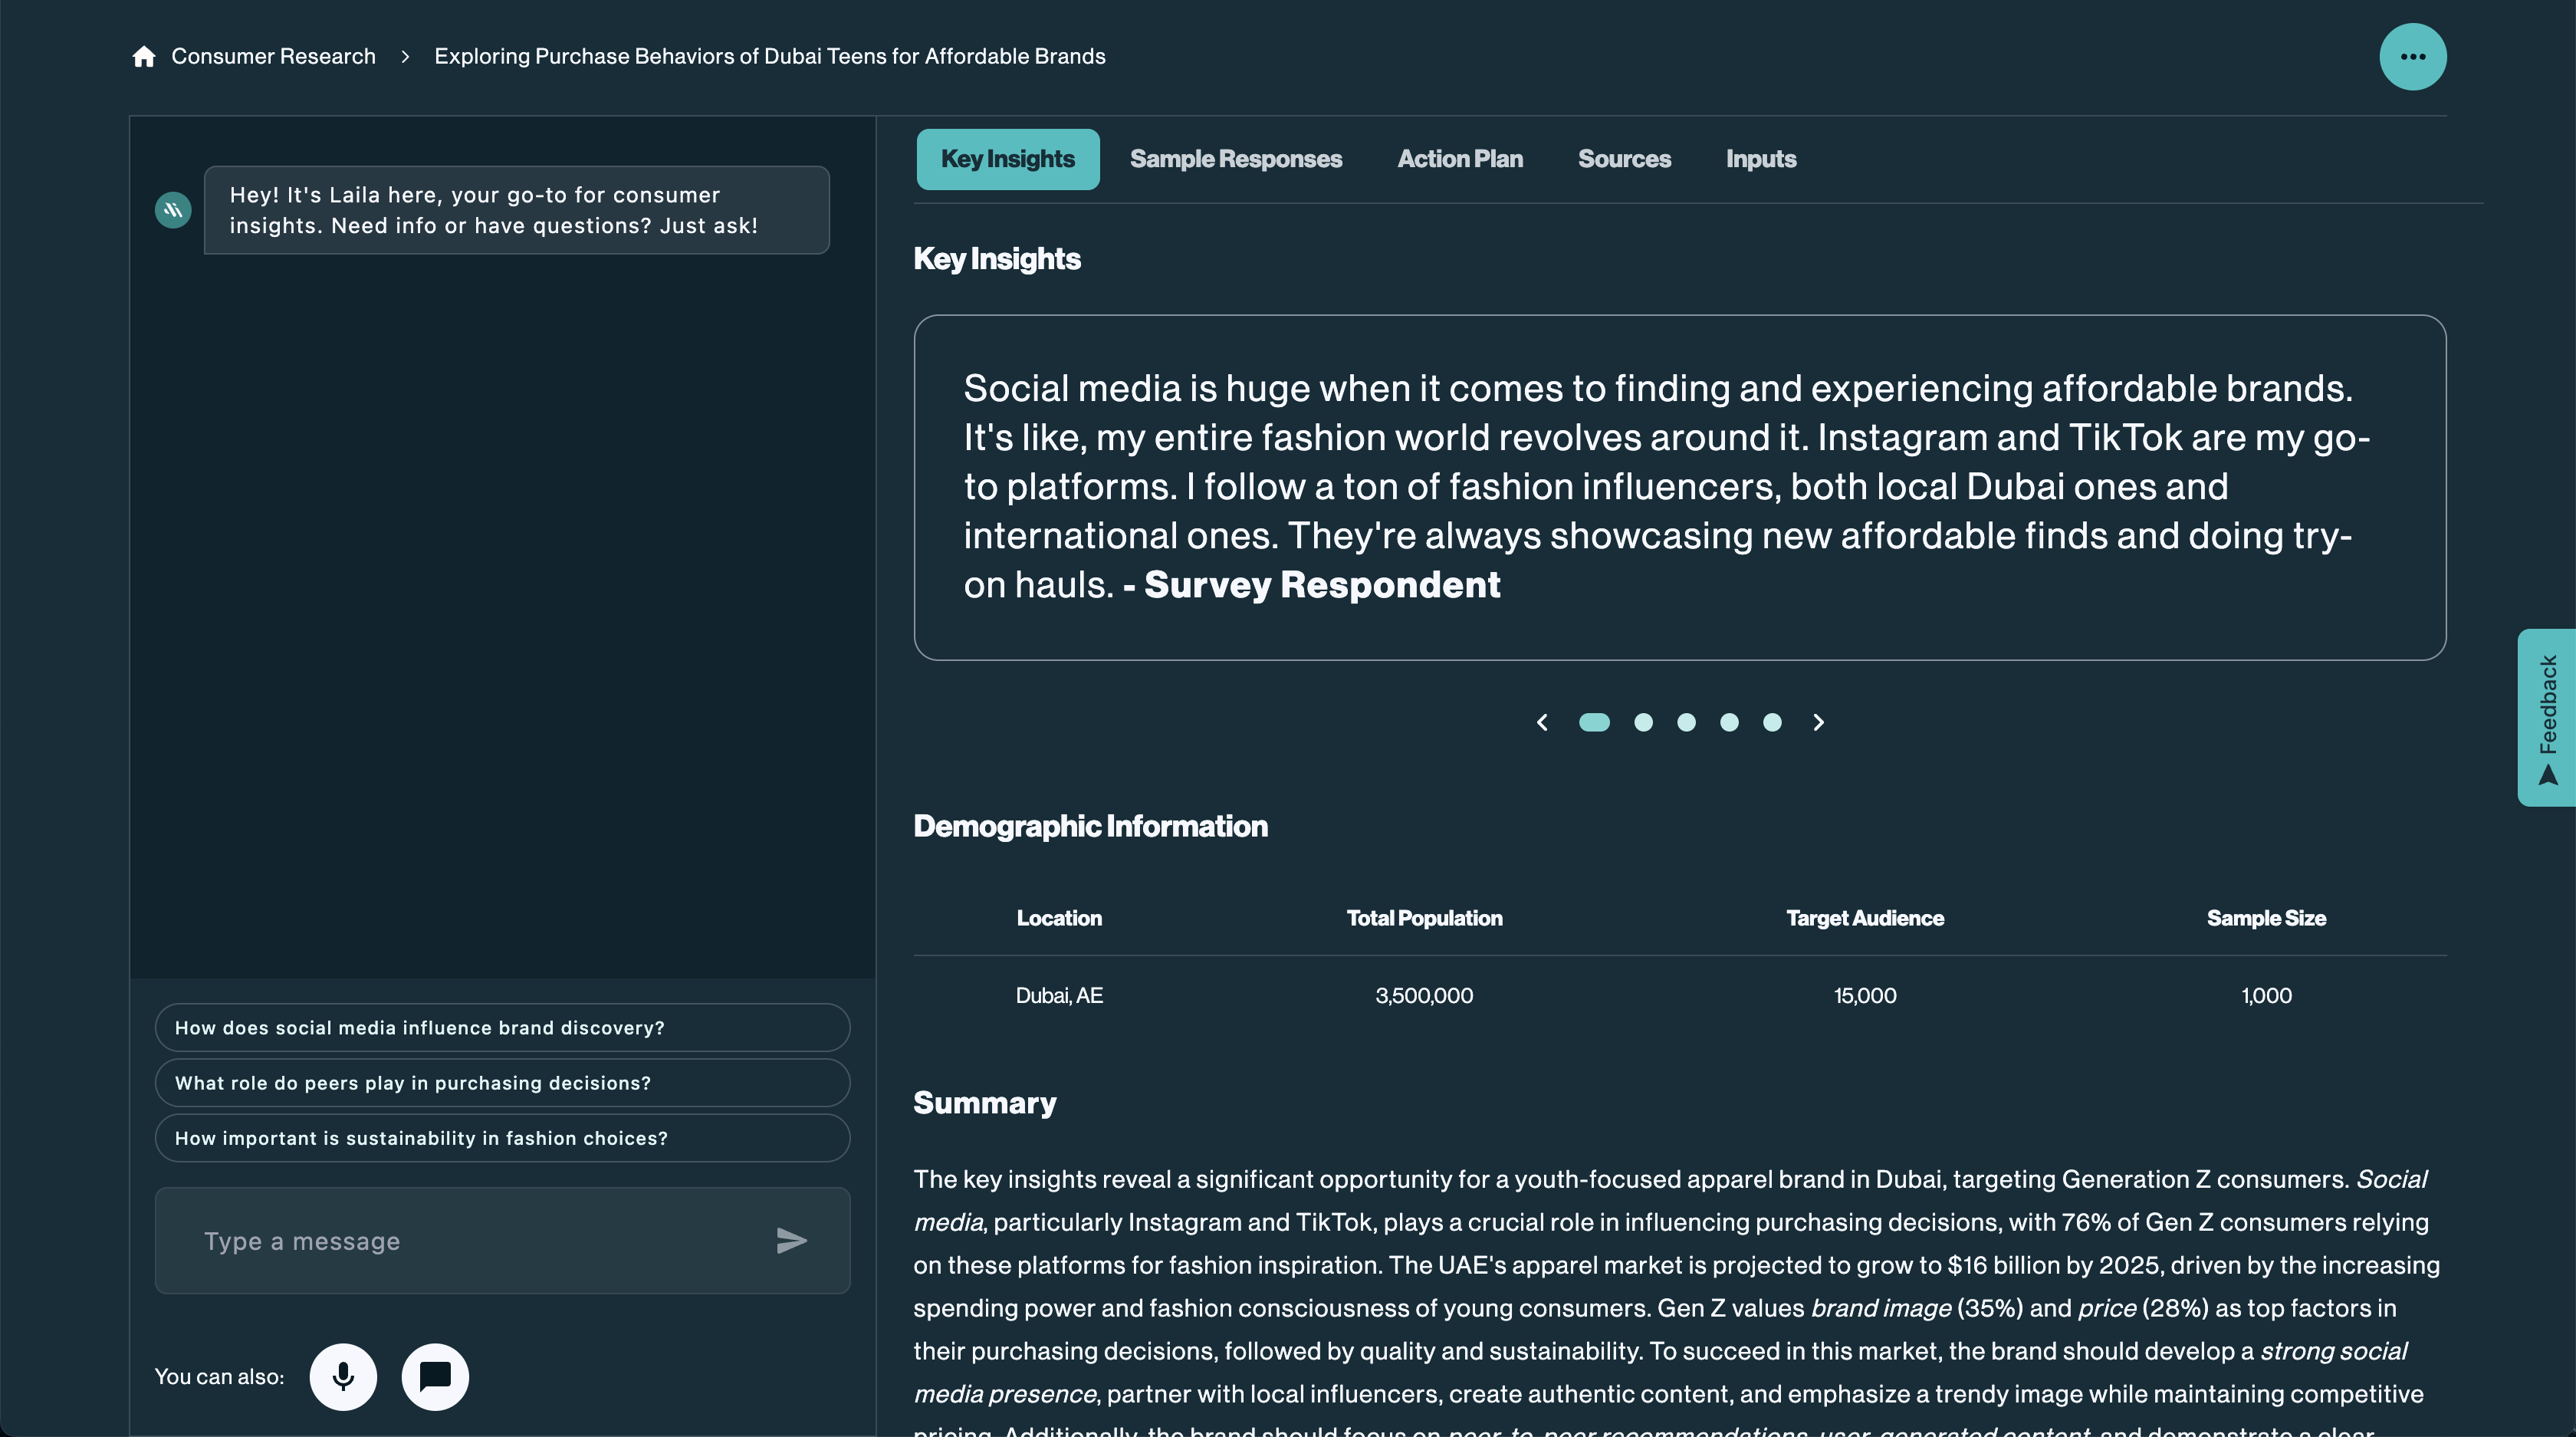Click the microphone voice input button
The height and width of the screenshot is (1437, 2576).
[343, 1376]
